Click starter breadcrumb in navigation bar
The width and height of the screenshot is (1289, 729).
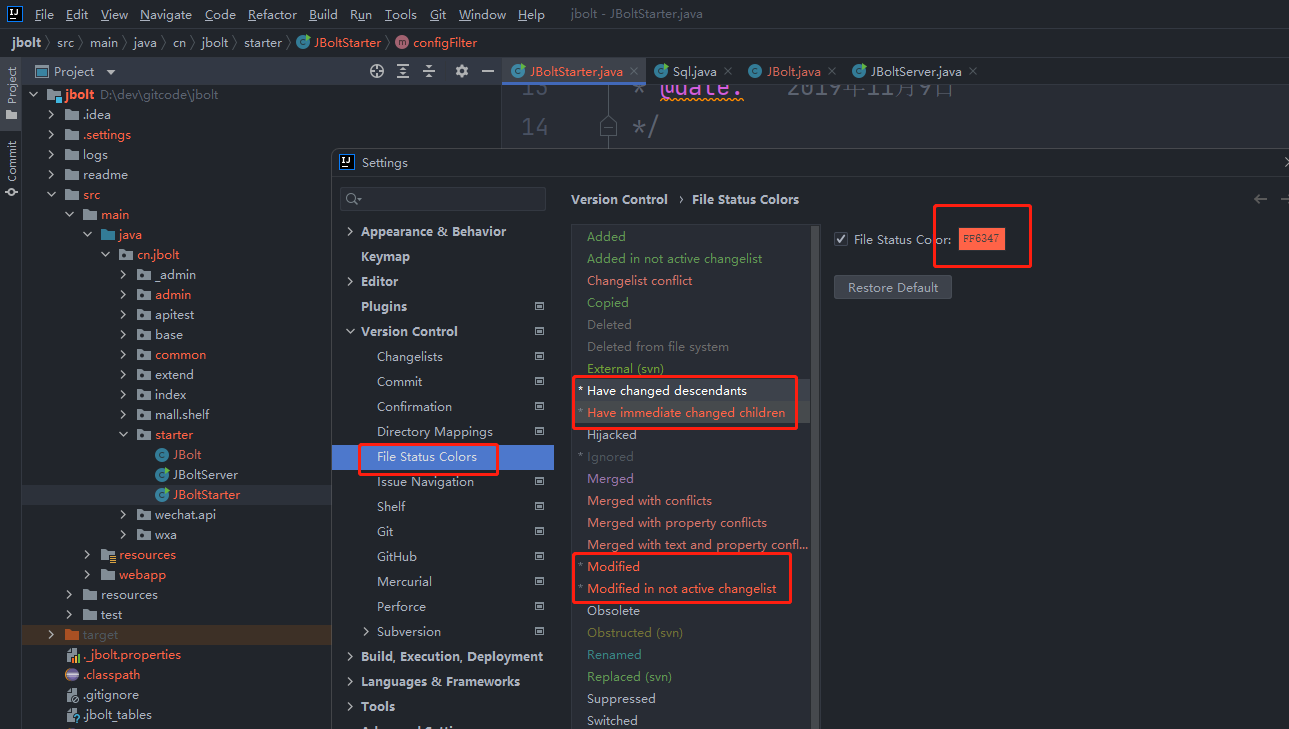[x=263, y=43]
